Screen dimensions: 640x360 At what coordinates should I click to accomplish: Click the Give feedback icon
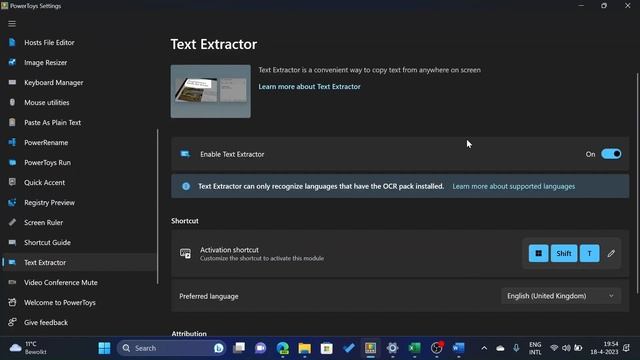[12, 322]
